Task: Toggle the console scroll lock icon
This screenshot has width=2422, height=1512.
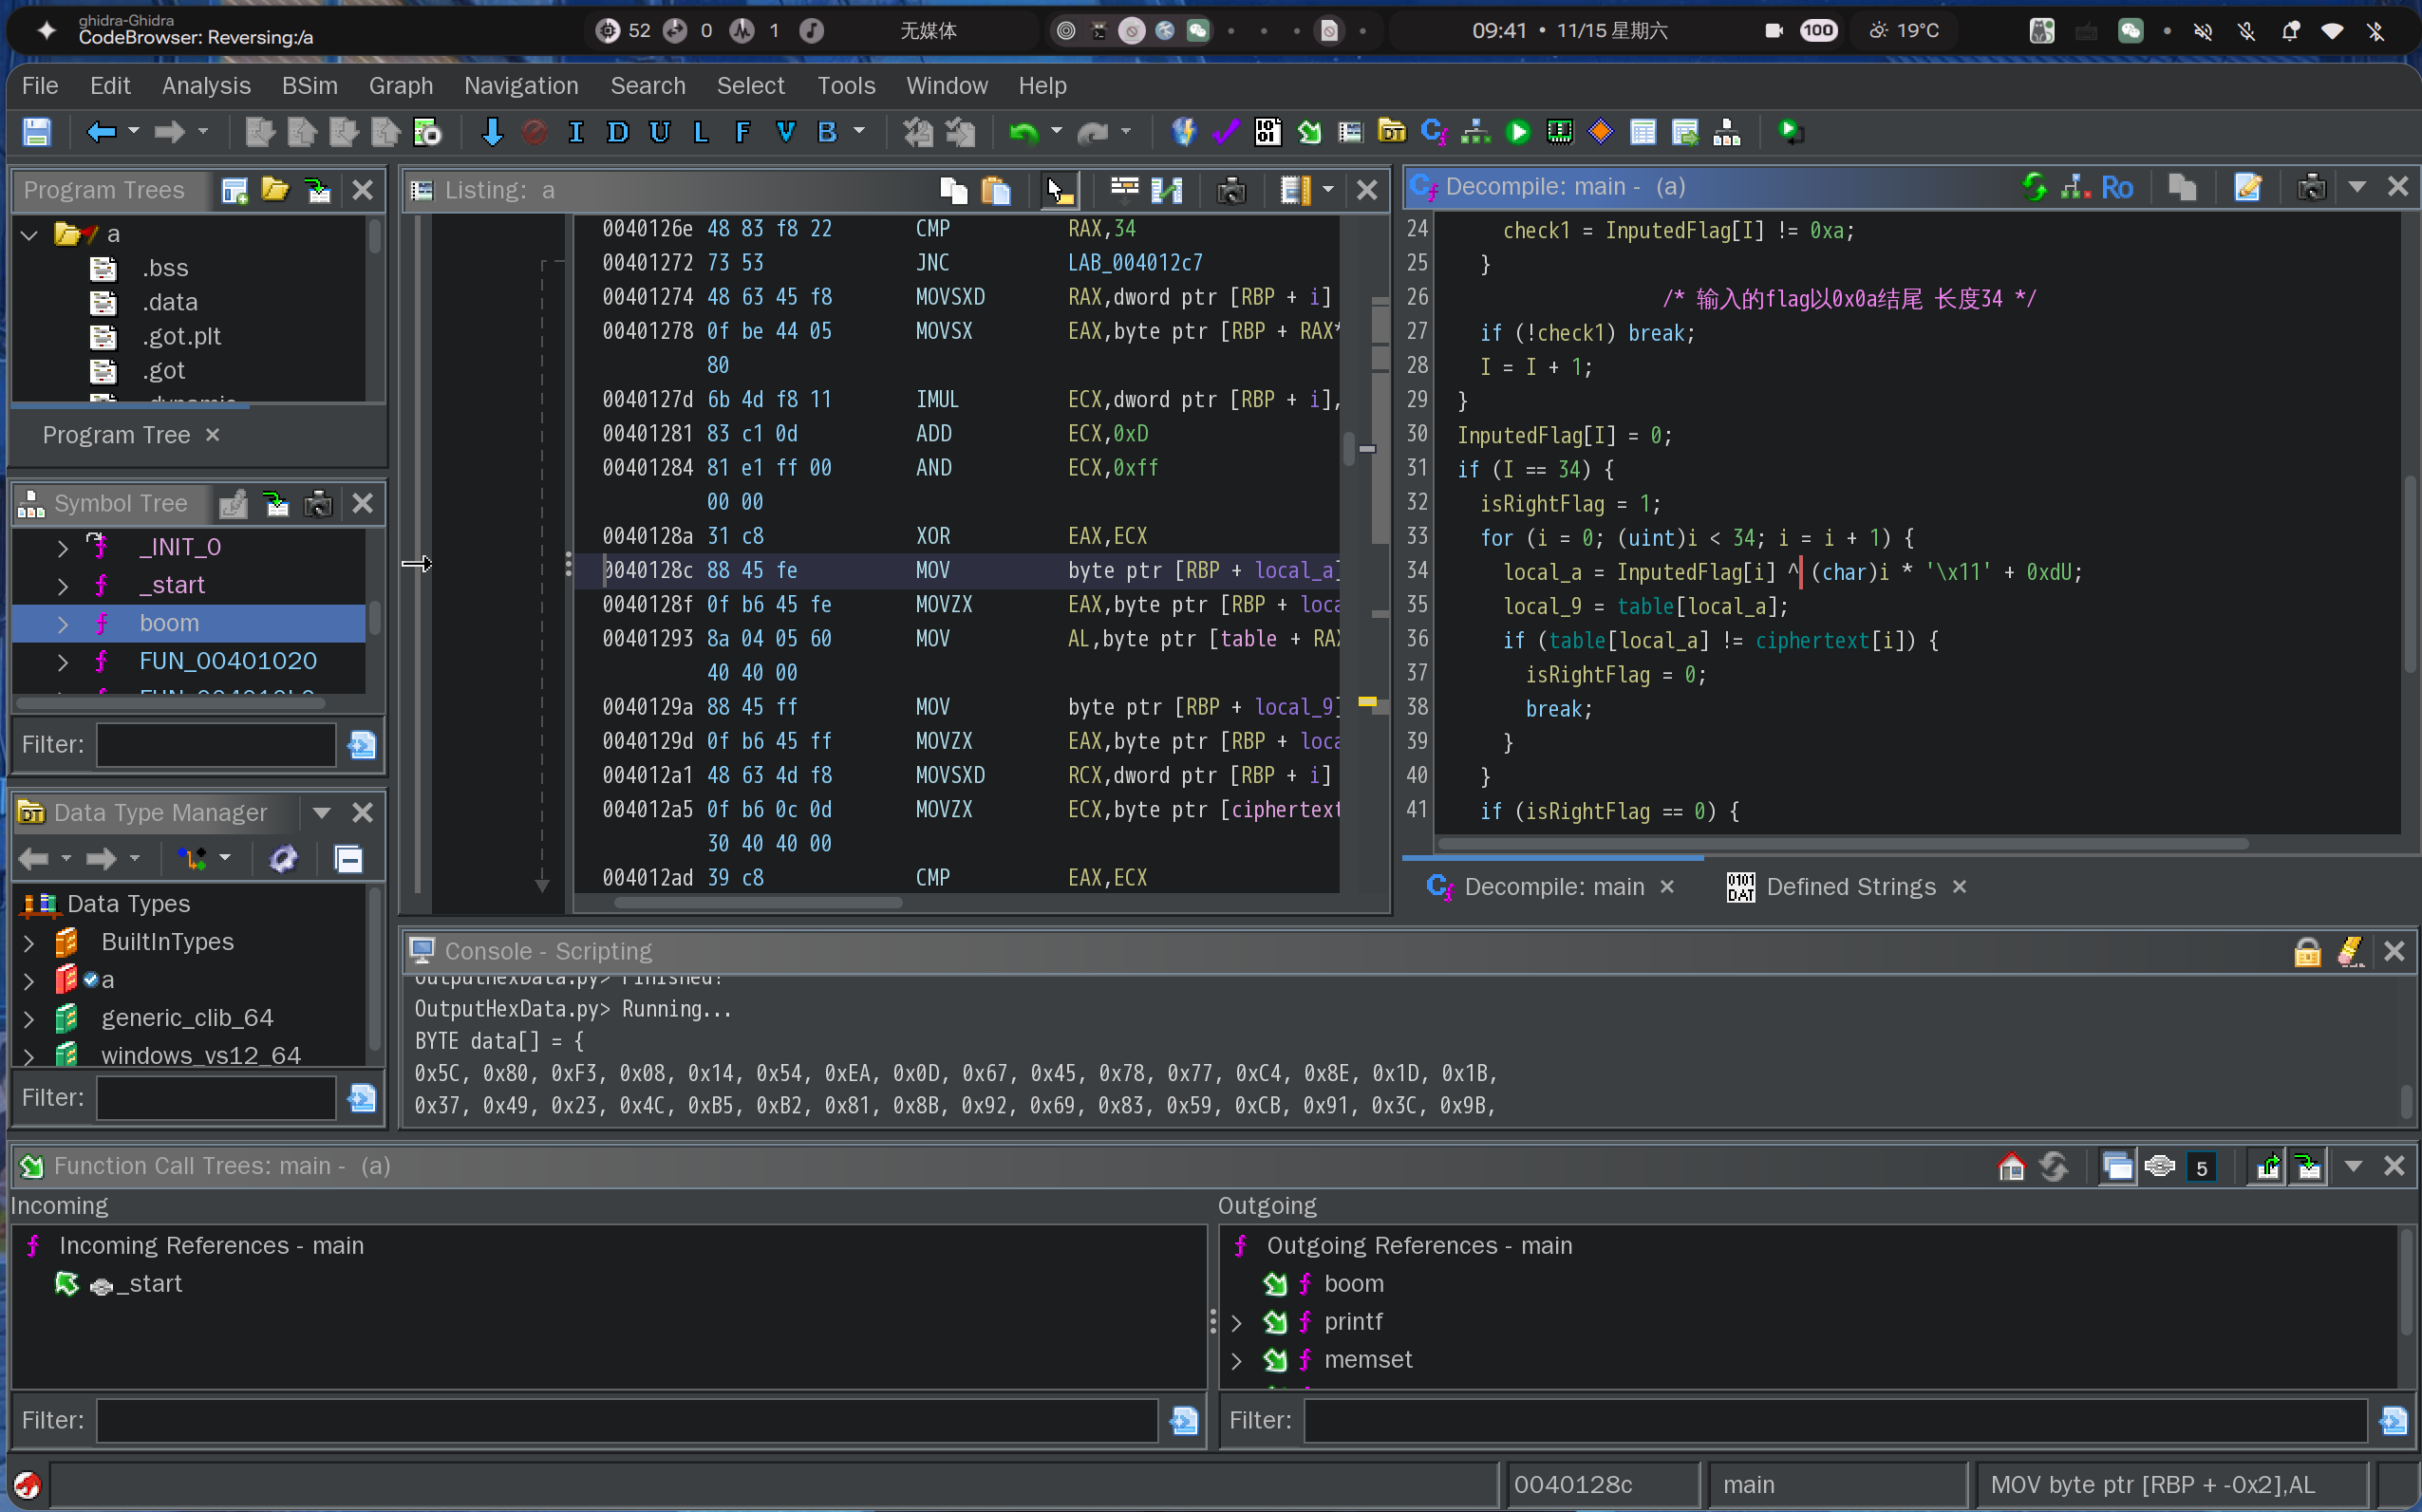Action: coord(2307,951)
